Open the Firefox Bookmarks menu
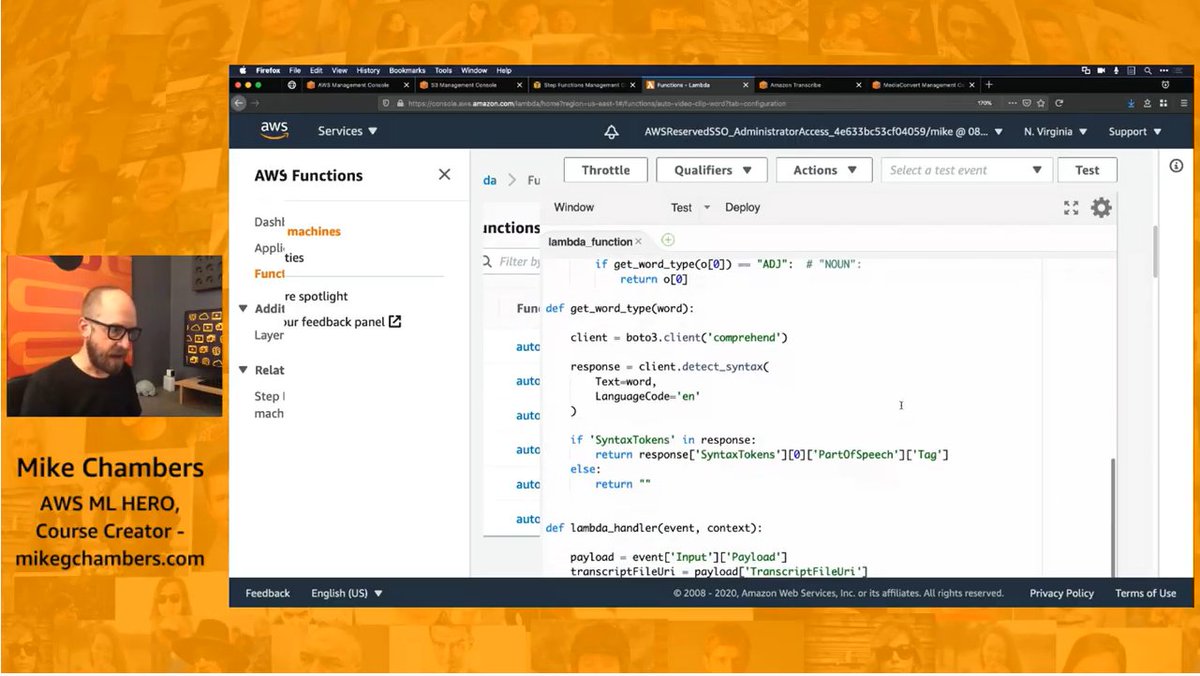The width and height of the screenshot is (1200, 676). (x=407, y=71)
